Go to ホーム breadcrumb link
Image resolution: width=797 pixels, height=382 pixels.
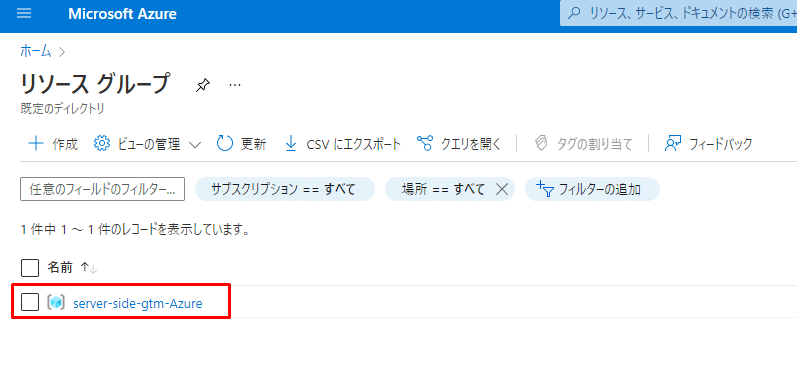(x=36, y=50)
